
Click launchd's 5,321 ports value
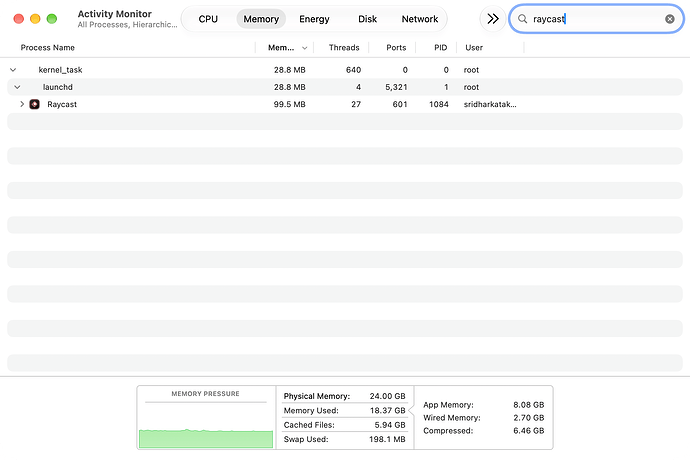click(x=396, y=87)
